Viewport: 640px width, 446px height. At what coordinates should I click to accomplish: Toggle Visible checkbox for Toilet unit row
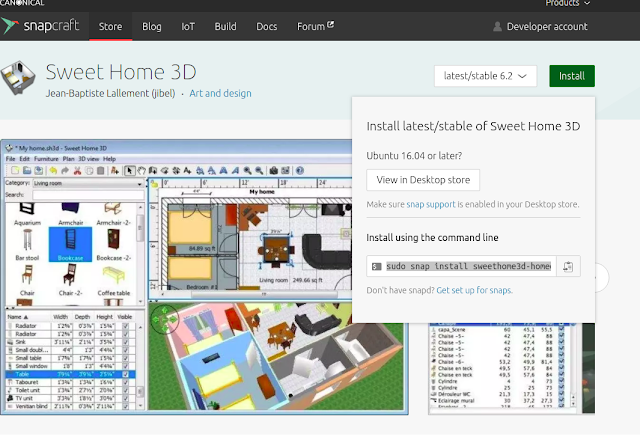(x=126, y=390)
